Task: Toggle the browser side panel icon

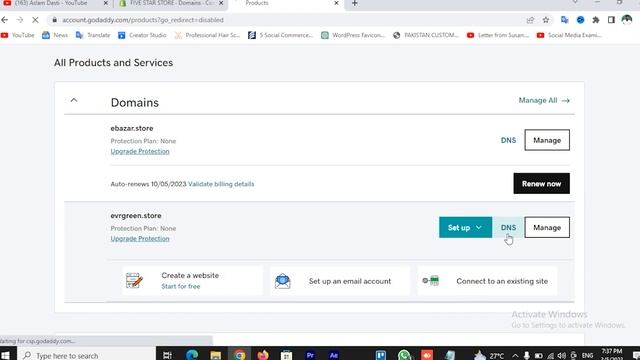Action: coord(611,20)
